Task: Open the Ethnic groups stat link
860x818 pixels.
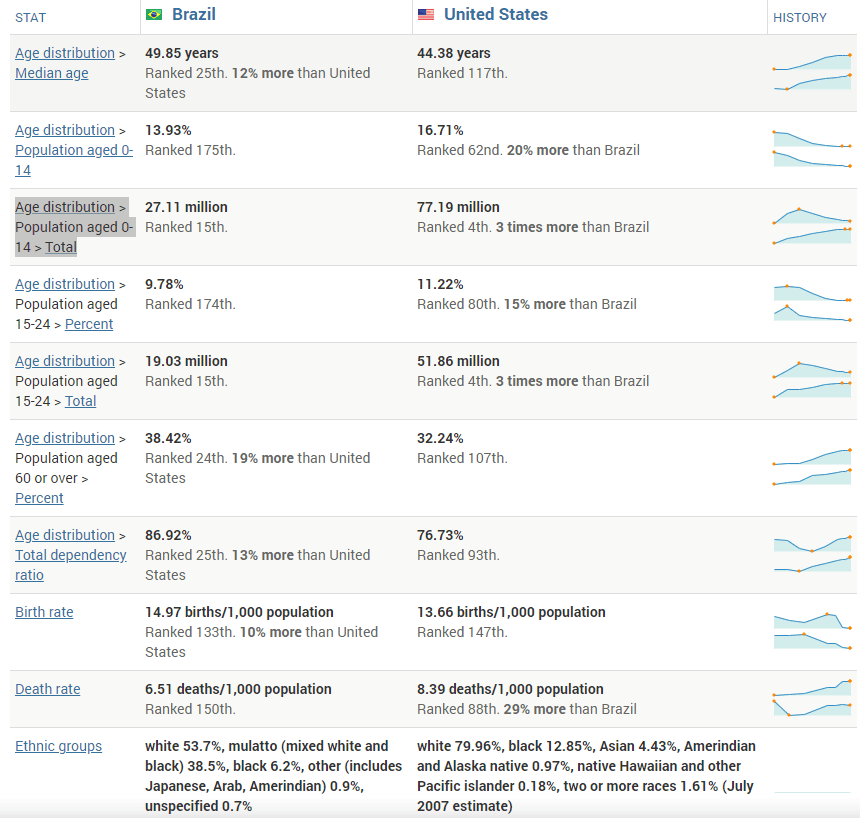Action: click(x=58, y=746)
